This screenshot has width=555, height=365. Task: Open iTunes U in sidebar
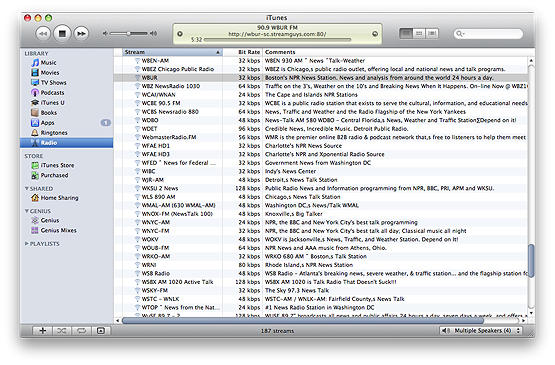pyautogui.click(x=52, y=103)
